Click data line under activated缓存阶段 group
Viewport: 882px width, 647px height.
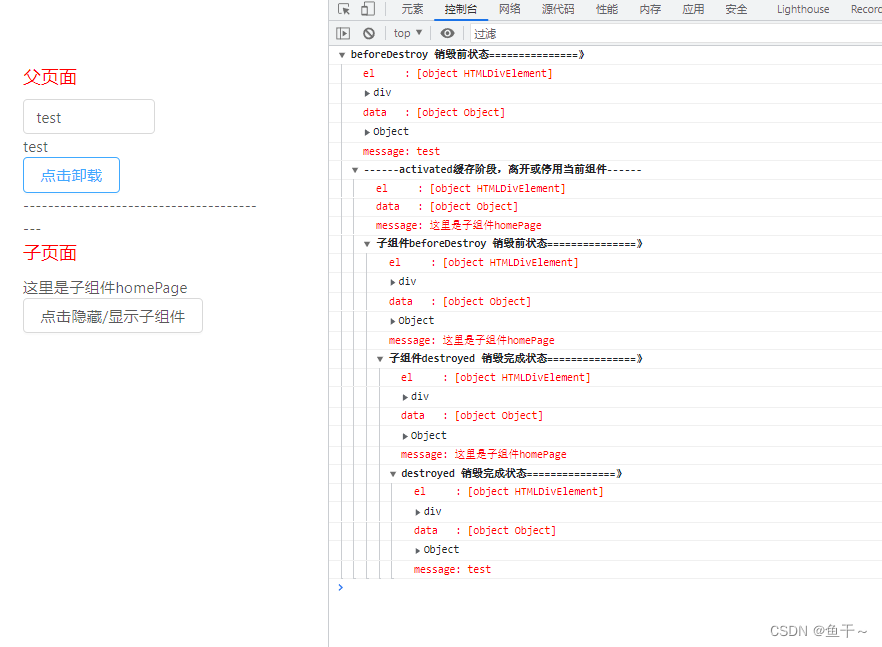(447, 206)
